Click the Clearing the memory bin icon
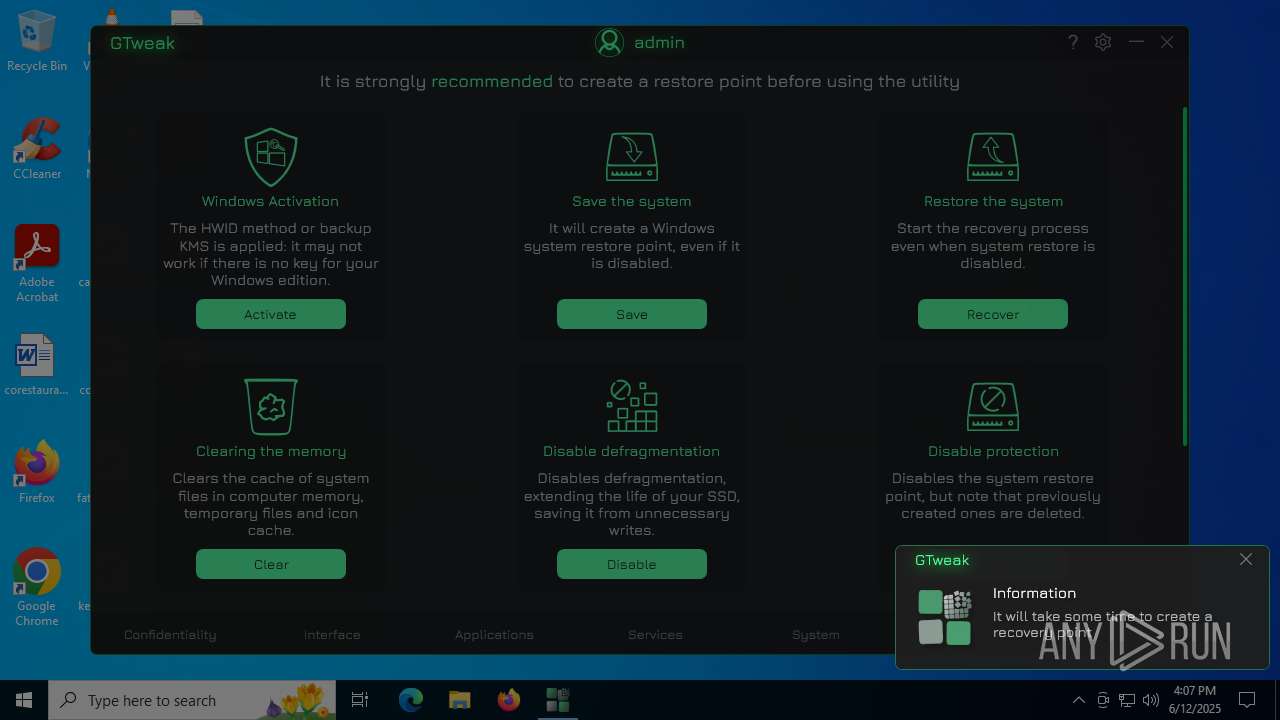 pyautogui.click(x=271, y=406)
